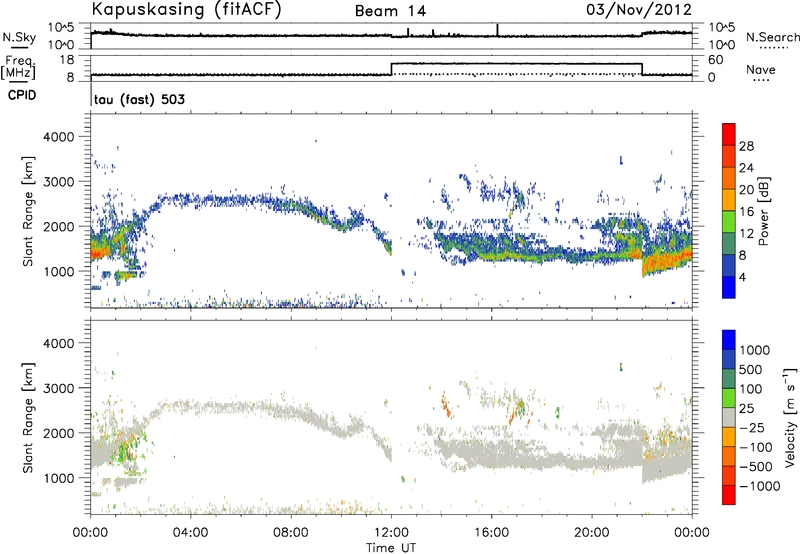Image resolution: width=800 pixels, height=554 pixels.
Task: Click the -500 label on Velocity colorbar
Action: coord(759,466)
